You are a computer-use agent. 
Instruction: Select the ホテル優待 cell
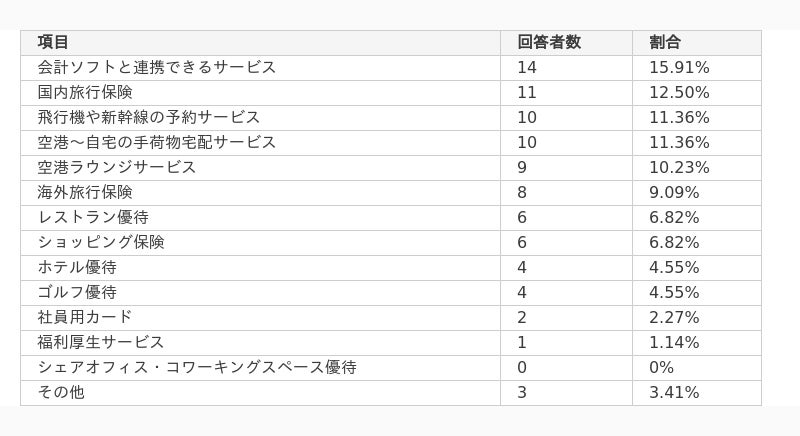click(x=260, y=268)
